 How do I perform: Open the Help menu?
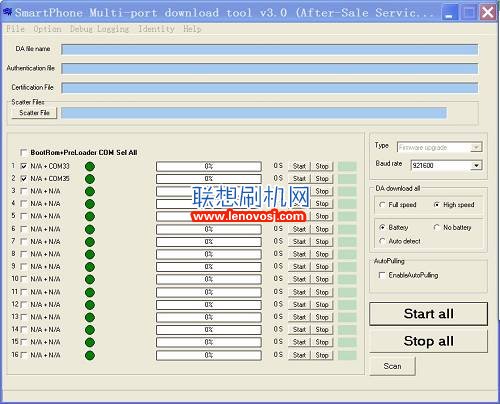pyautogui.click(x=192, y=29)
